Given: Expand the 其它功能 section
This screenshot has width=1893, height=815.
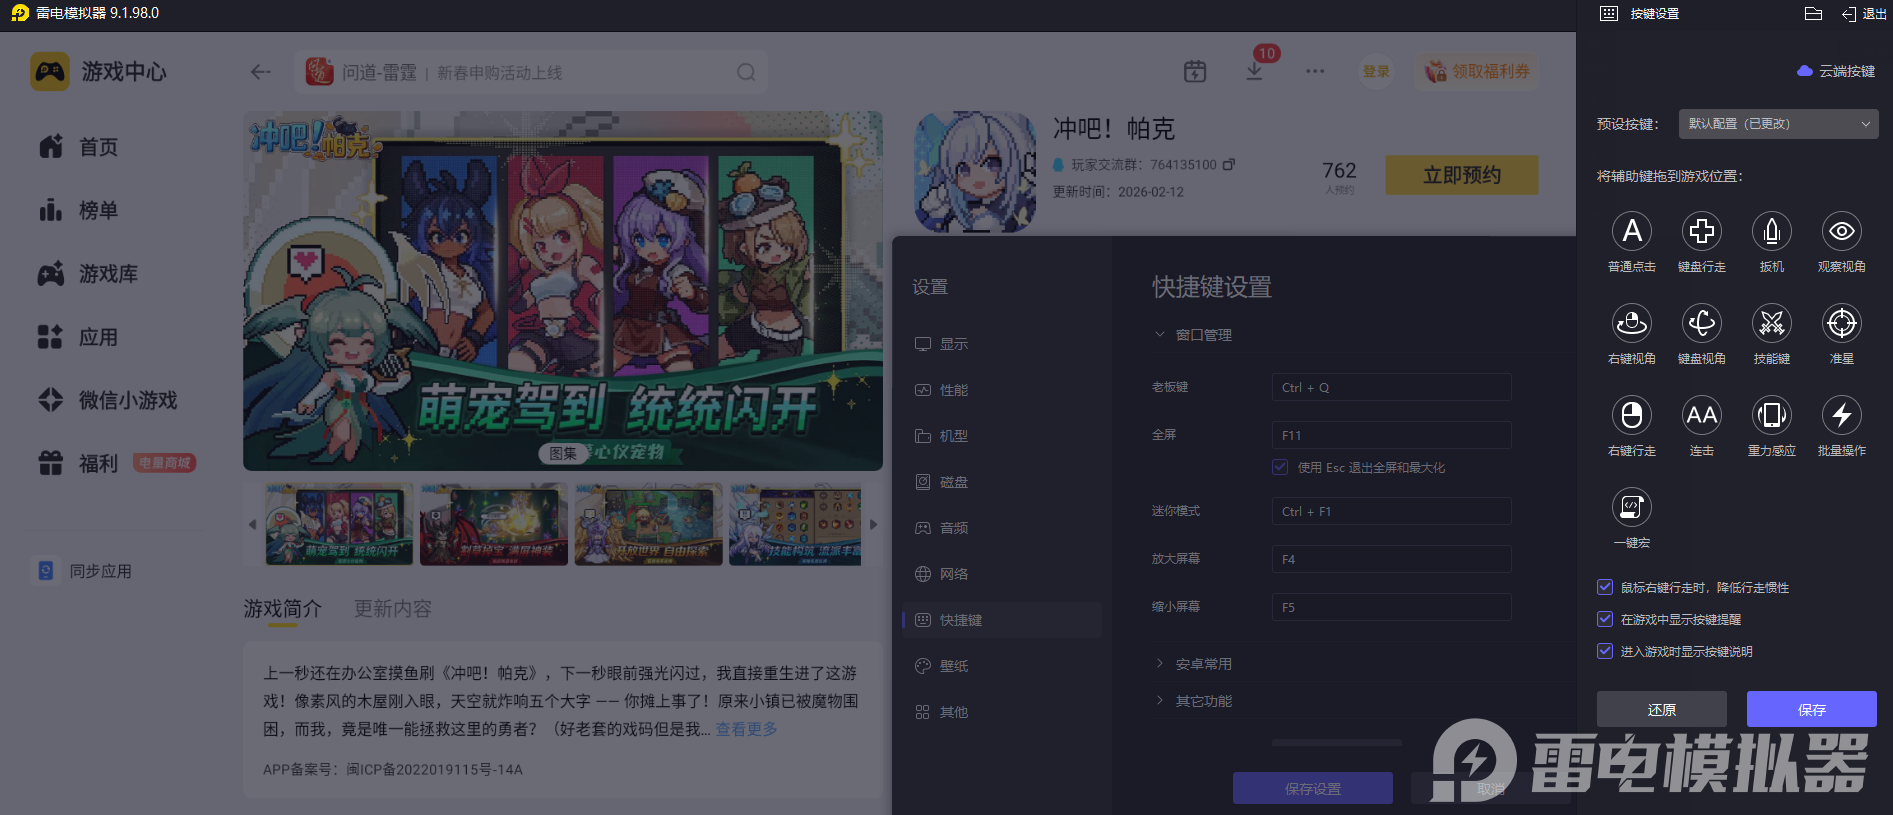Looking at the screenshot, I should tap(1193, 701).
